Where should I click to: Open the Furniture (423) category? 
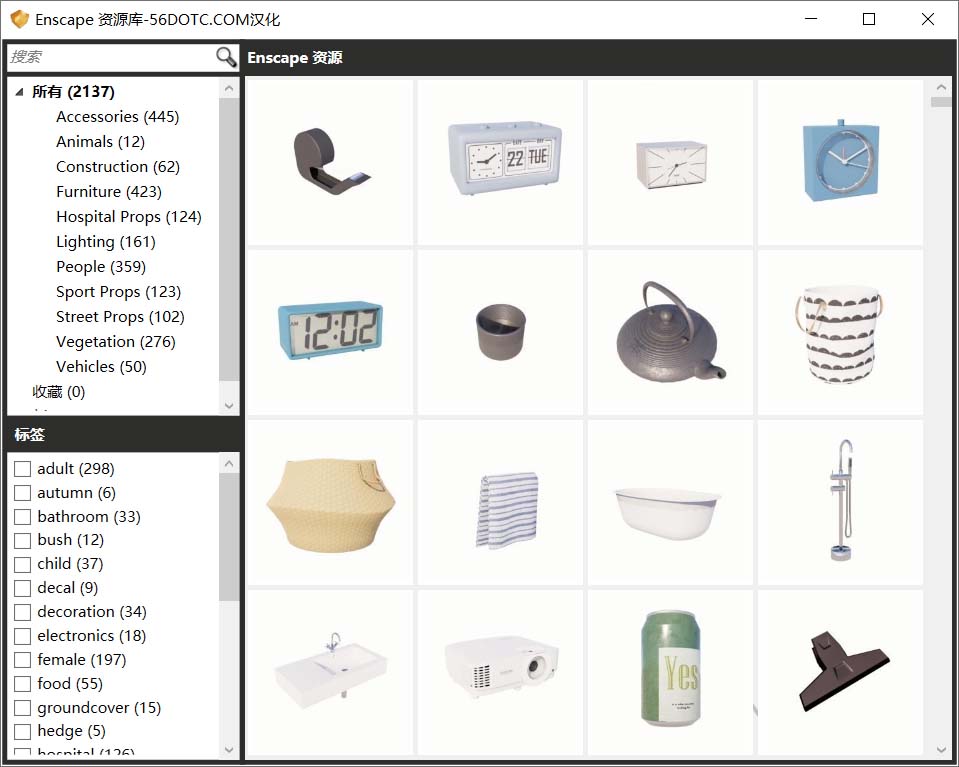coord(108,192)
